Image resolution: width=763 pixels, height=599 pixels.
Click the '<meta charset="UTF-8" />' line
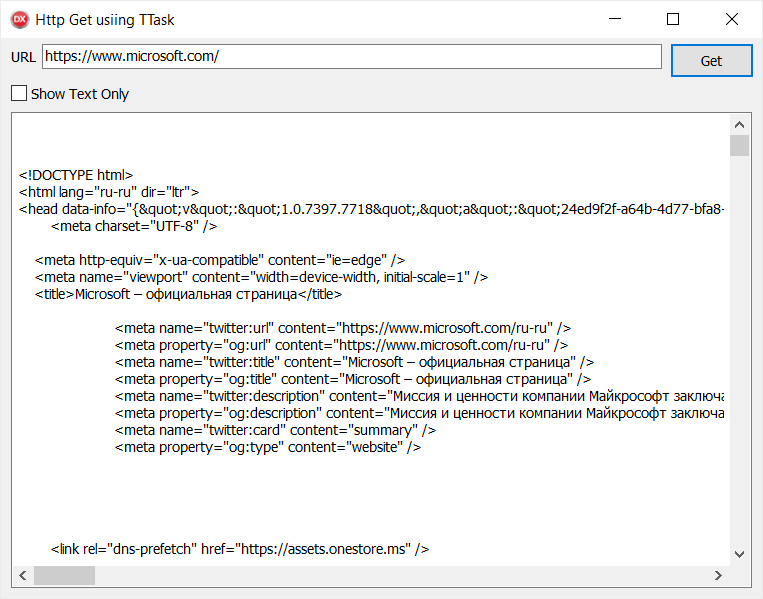tap(134, 226)
